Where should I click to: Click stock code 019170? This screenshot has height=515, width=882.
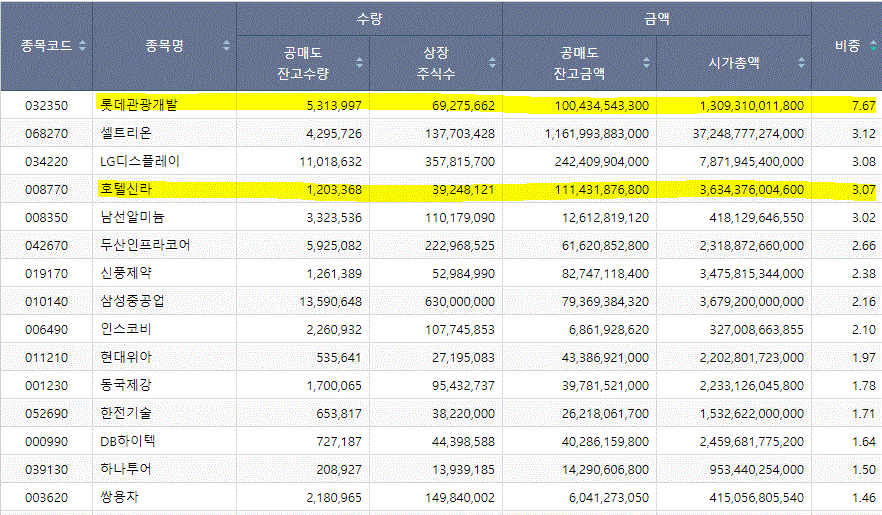[x=46, y=274]
